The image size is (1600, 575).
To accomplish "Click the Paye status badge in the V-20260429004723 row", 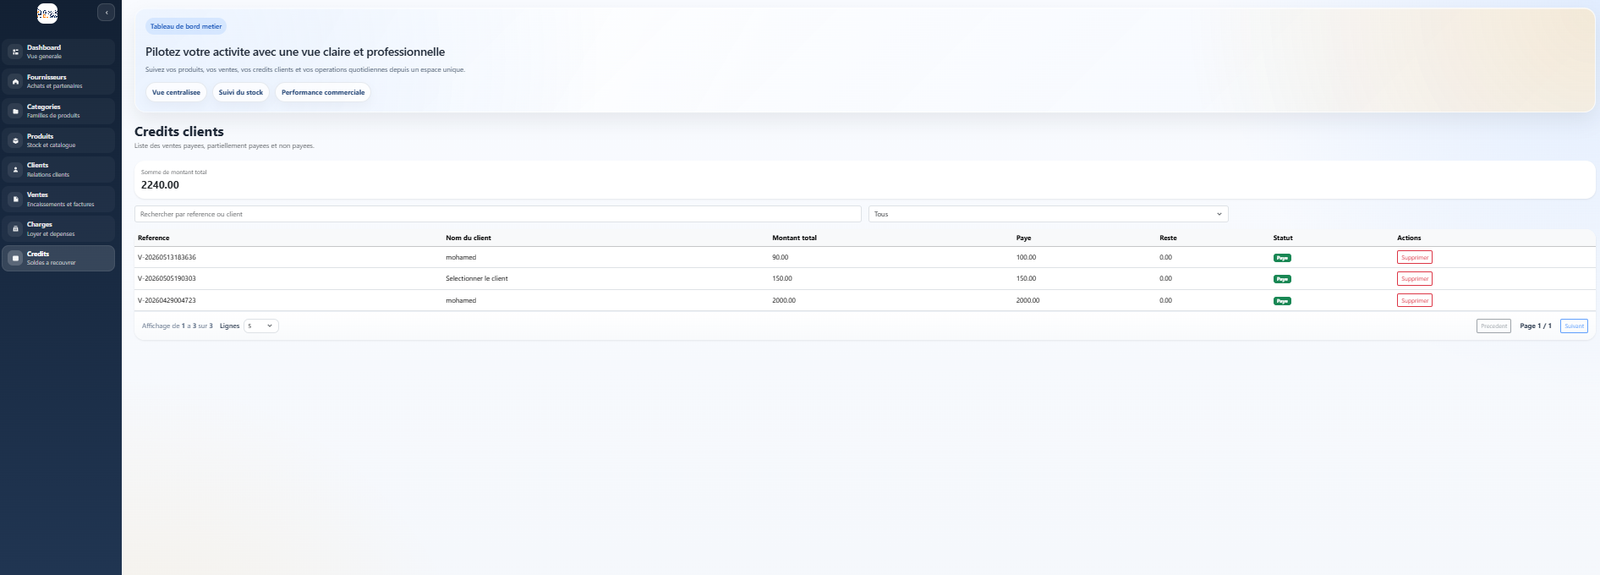I will (1282, 301).
